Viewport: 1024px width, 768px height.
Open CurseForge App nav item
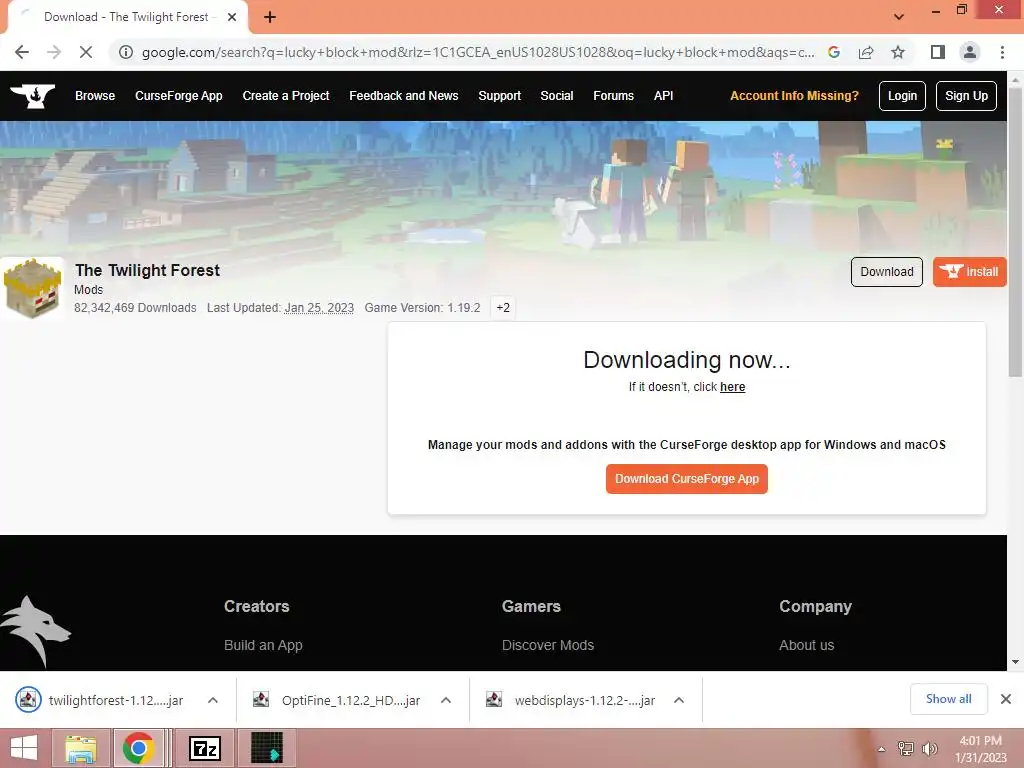tap(179, 96)
